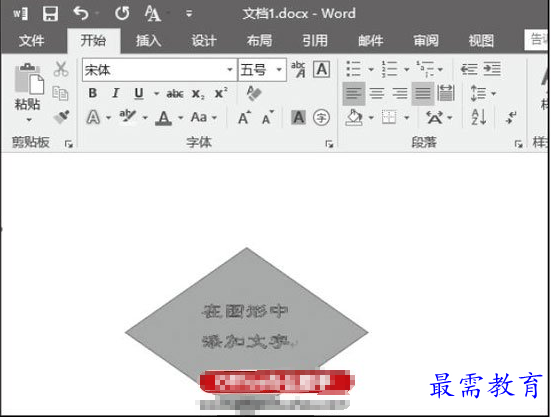Sort with the A-Z icon

[479, 117]
